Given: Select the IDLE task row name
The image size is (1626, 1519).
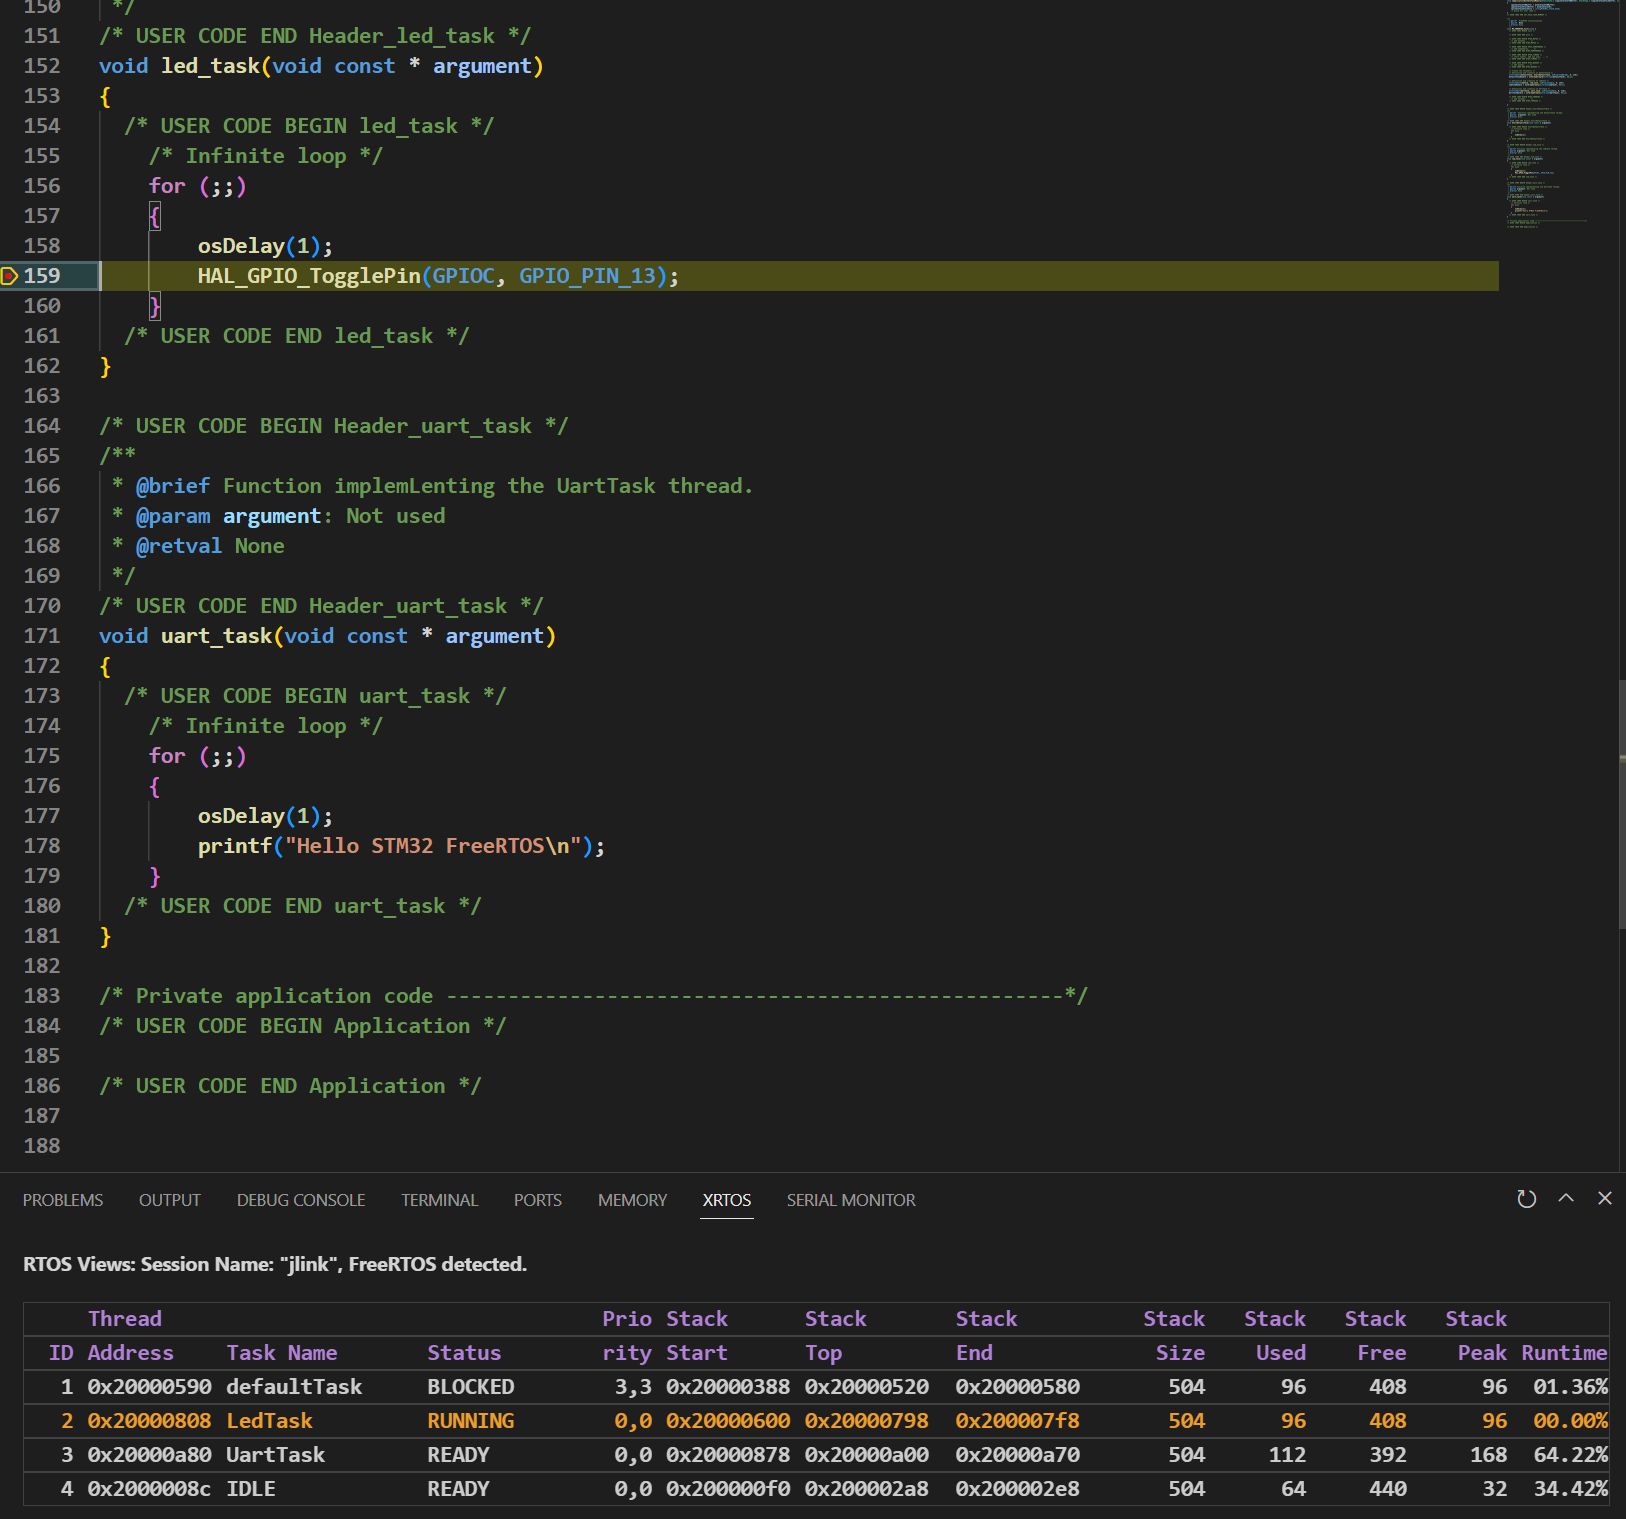Looking at the screenshot, I should pyautogui.click(x=251, y=1489).
